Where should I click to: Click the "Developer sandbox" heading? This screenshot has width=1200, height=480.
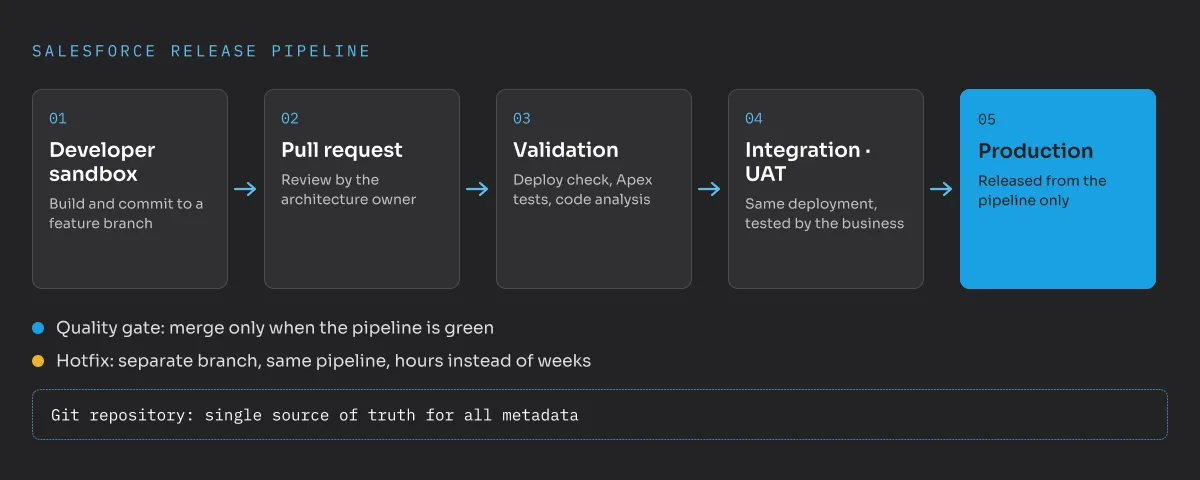102,162
